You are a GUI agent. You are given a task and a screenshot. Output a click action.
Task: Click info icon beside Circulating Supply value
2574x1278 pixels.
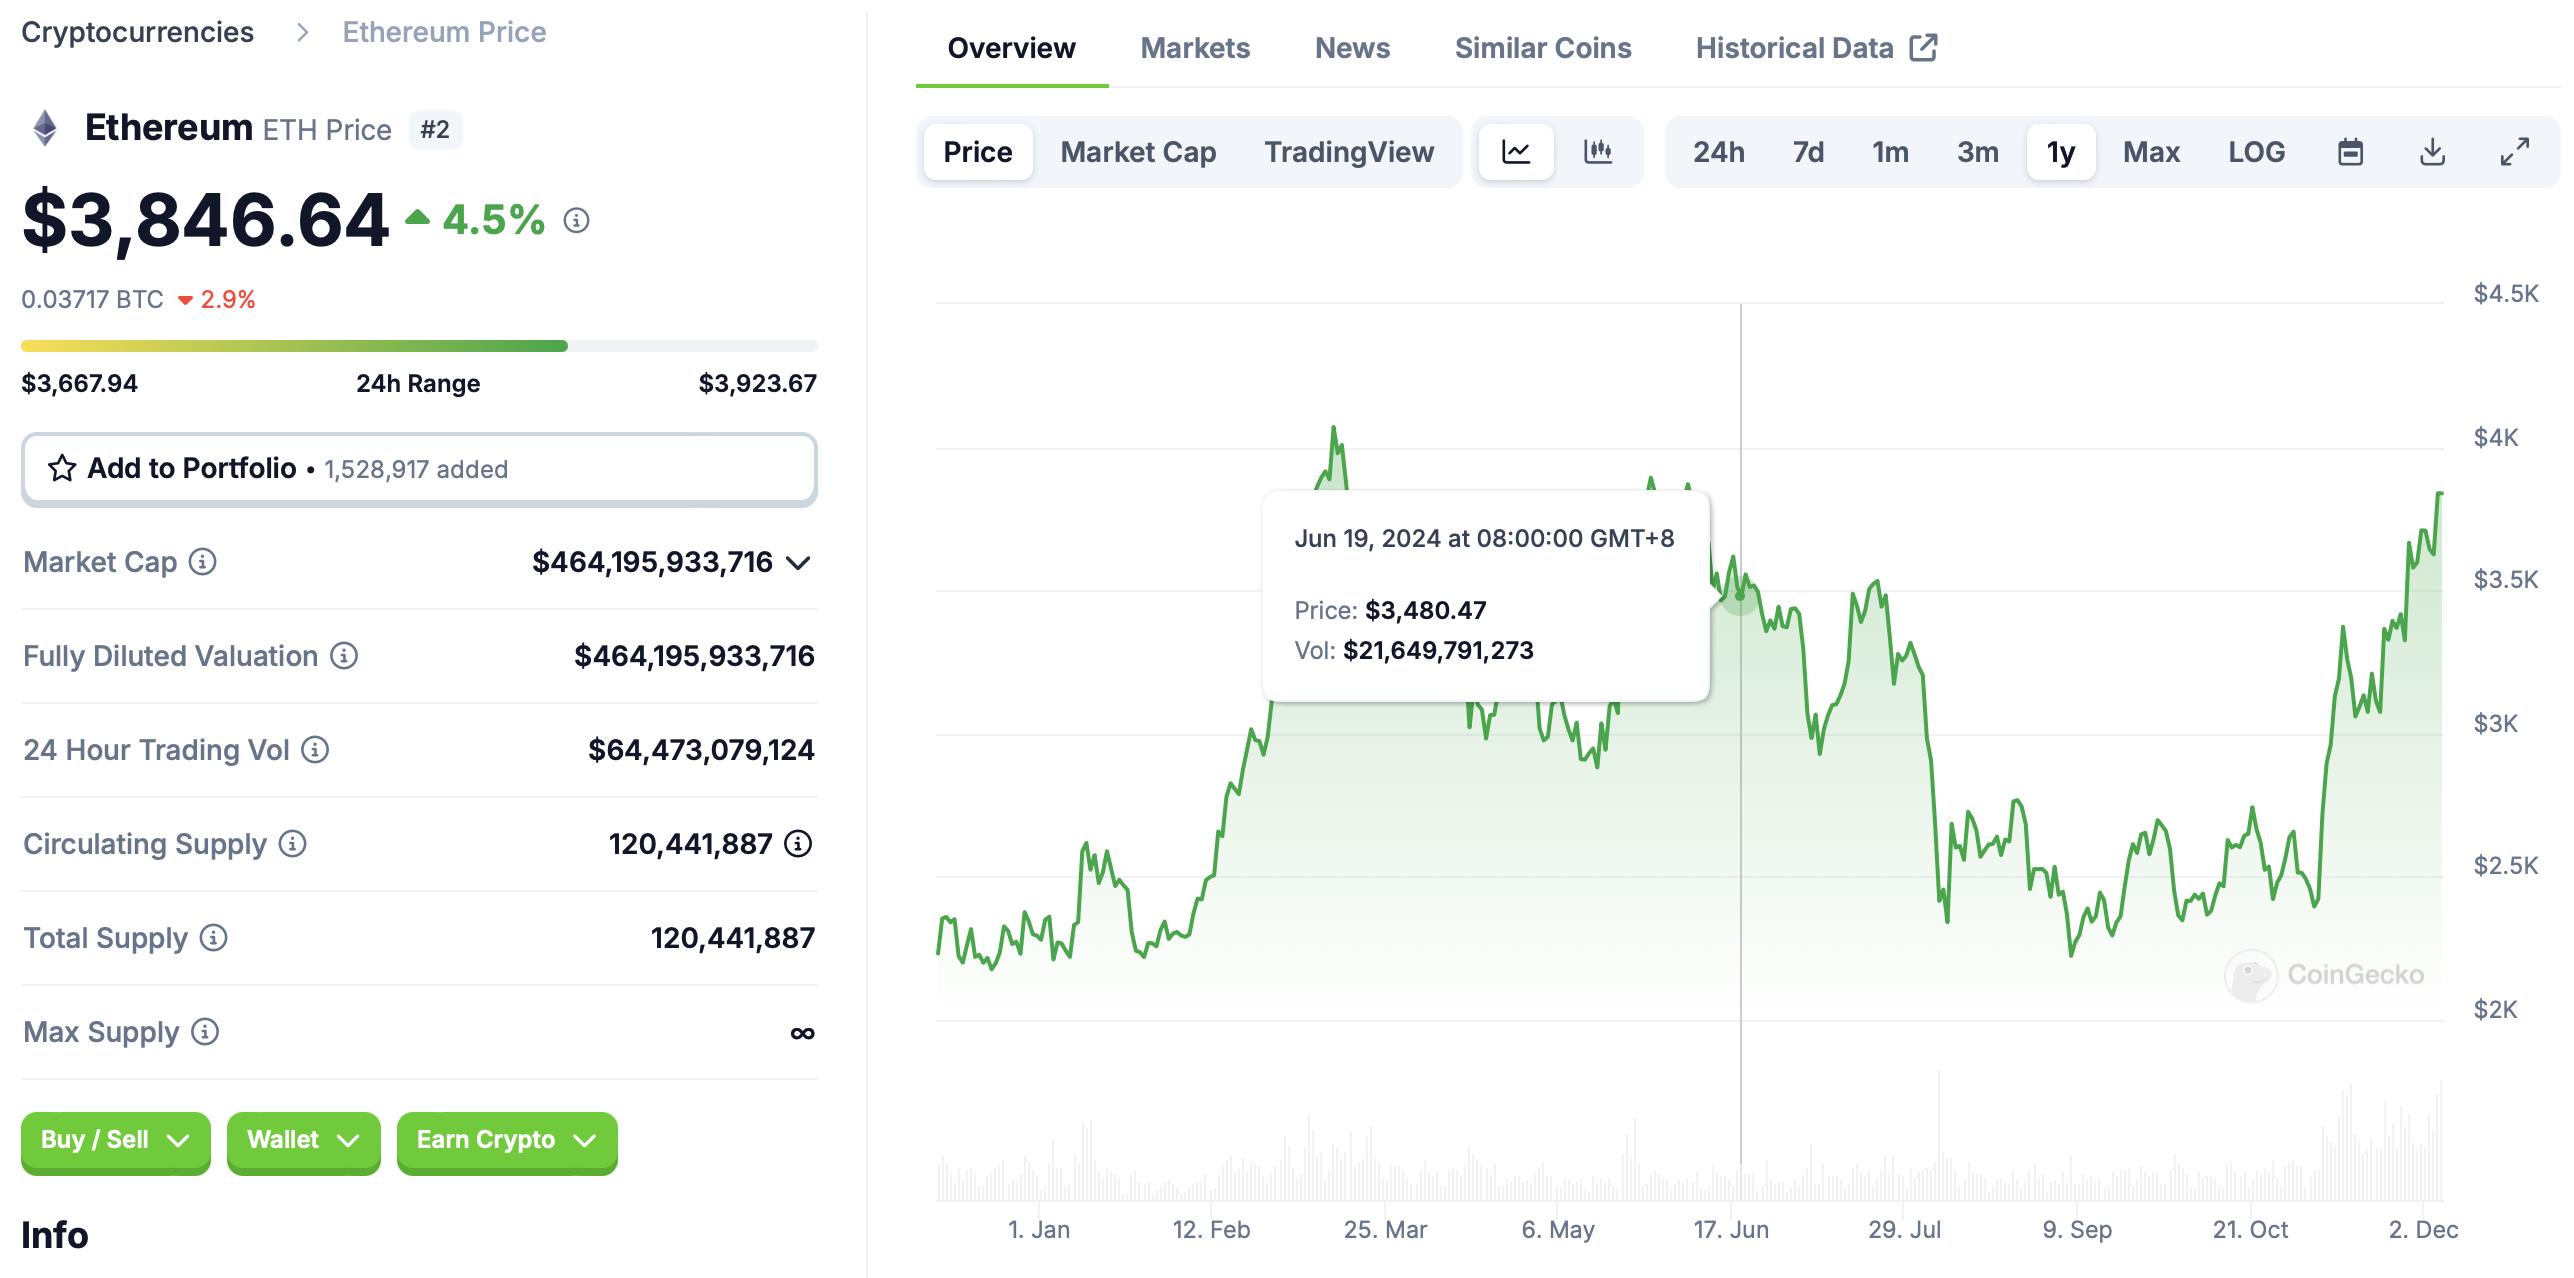pos(798,844)
